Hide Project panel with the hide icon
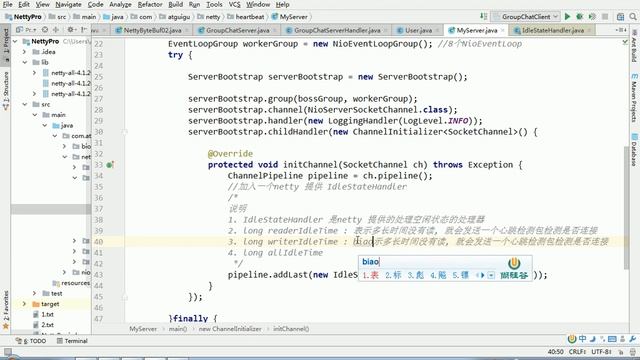The width and height of the screenshot is (640, 360). coord(83,30)
